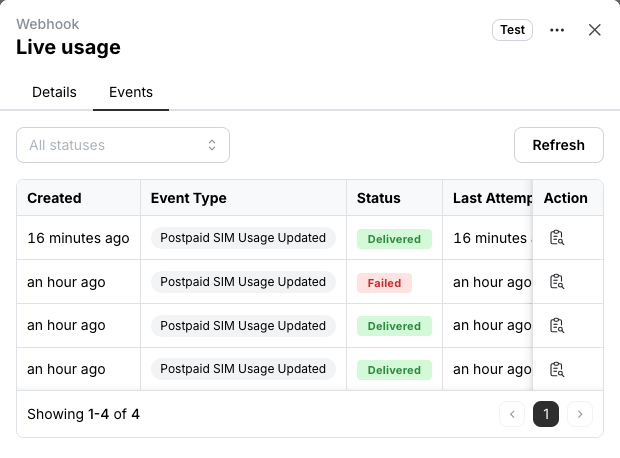Close the Live usage webhook panel
Screen dimensions: 620x458
(x=594, y=30)
